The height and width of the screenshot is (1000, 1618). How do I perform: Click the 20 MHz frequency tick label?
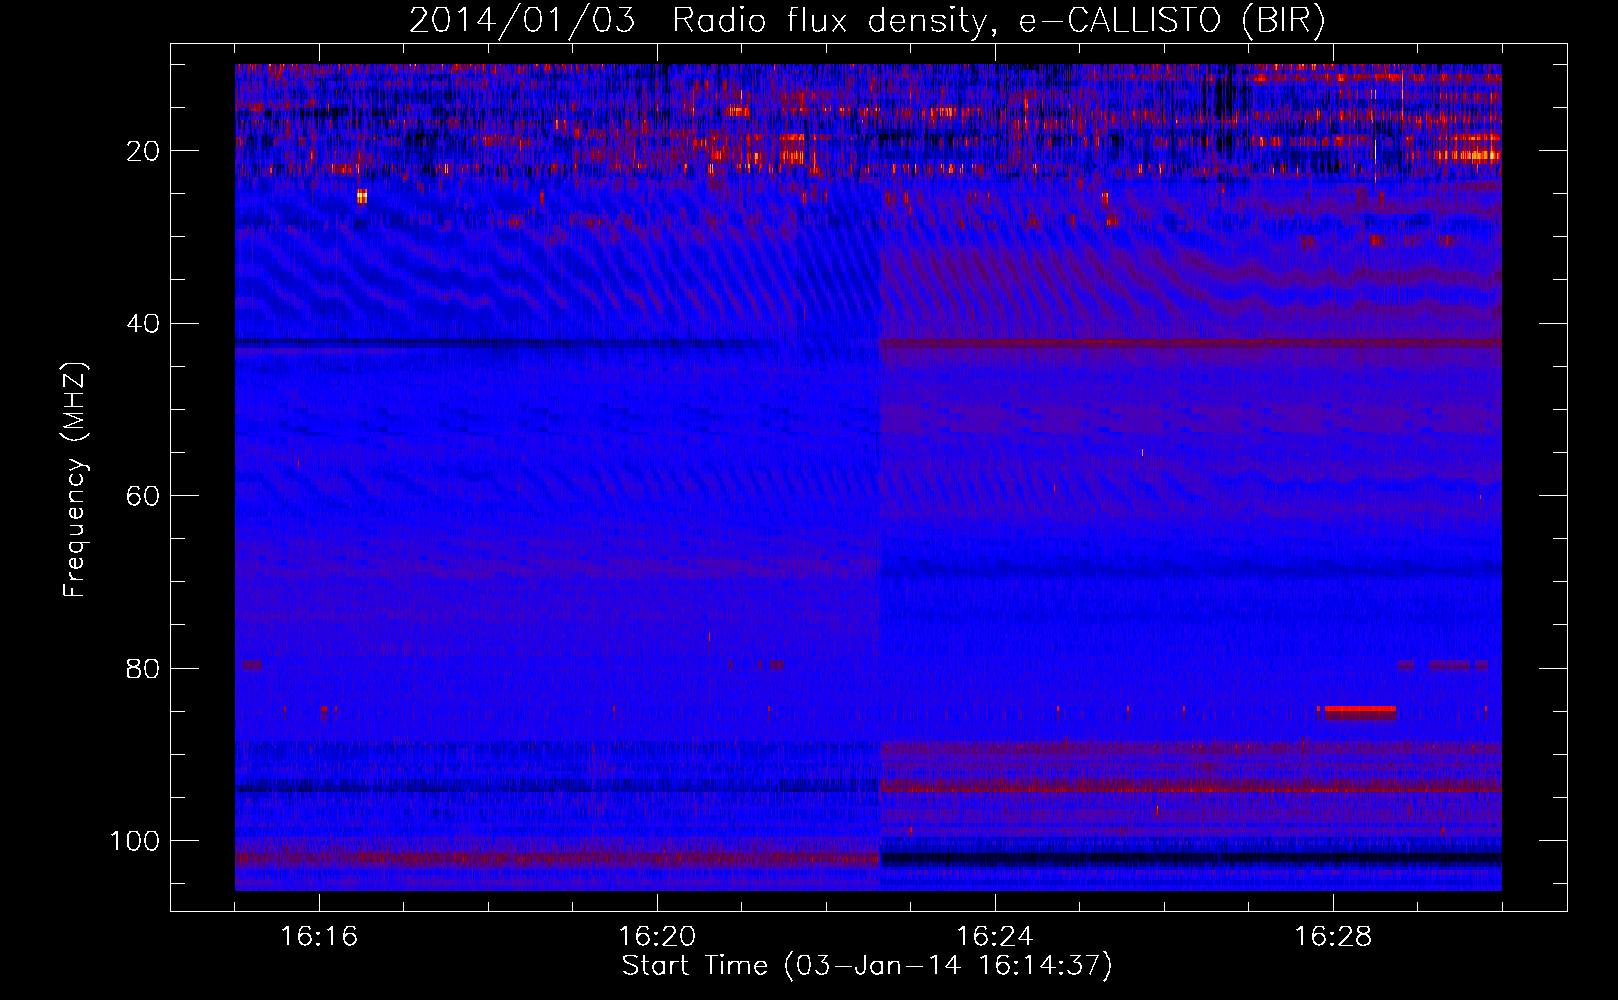[x=143, y=151]
